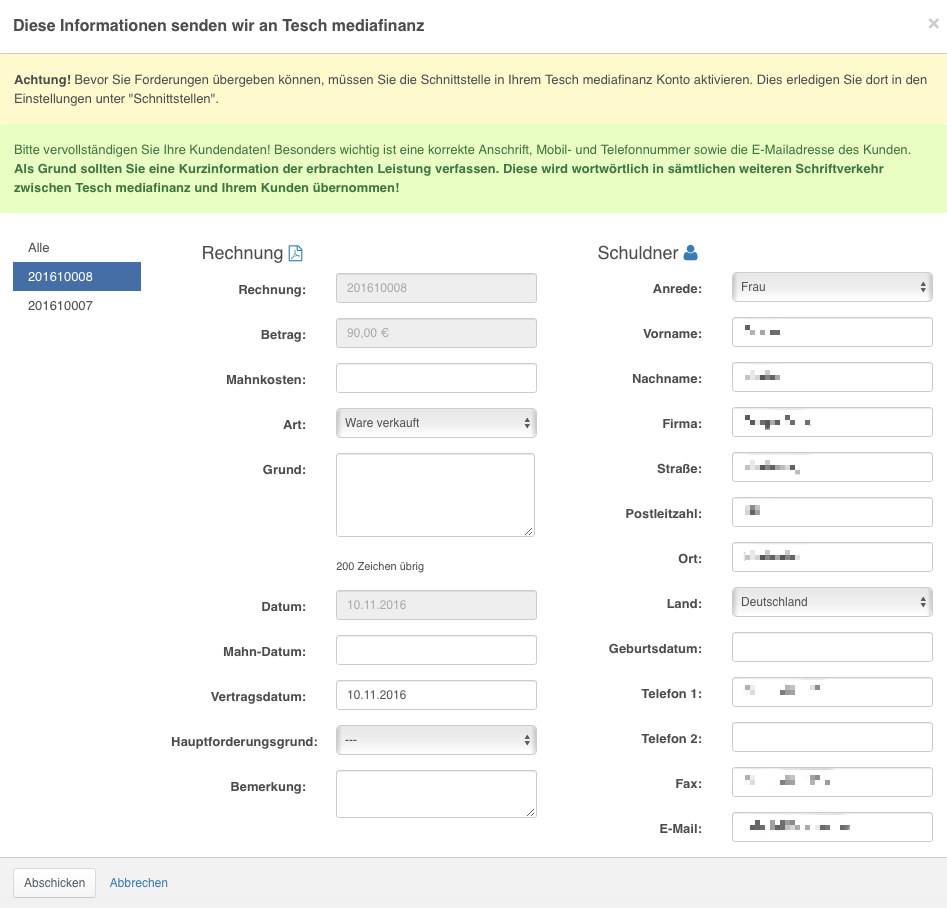Focus the Geburtsdatum input field
Image resolution: width=947 pixels, height=908 pixels.
click(832, 647)
